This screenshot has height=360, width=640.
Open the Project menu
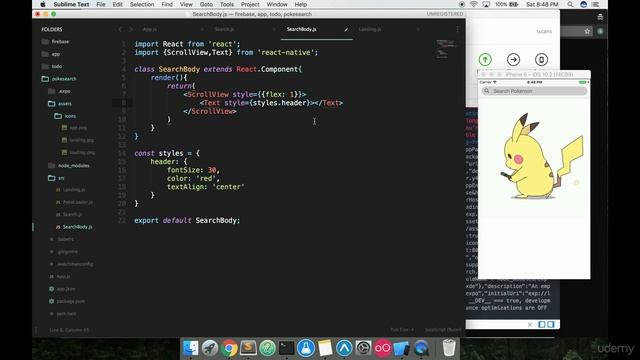pos(250,4)
